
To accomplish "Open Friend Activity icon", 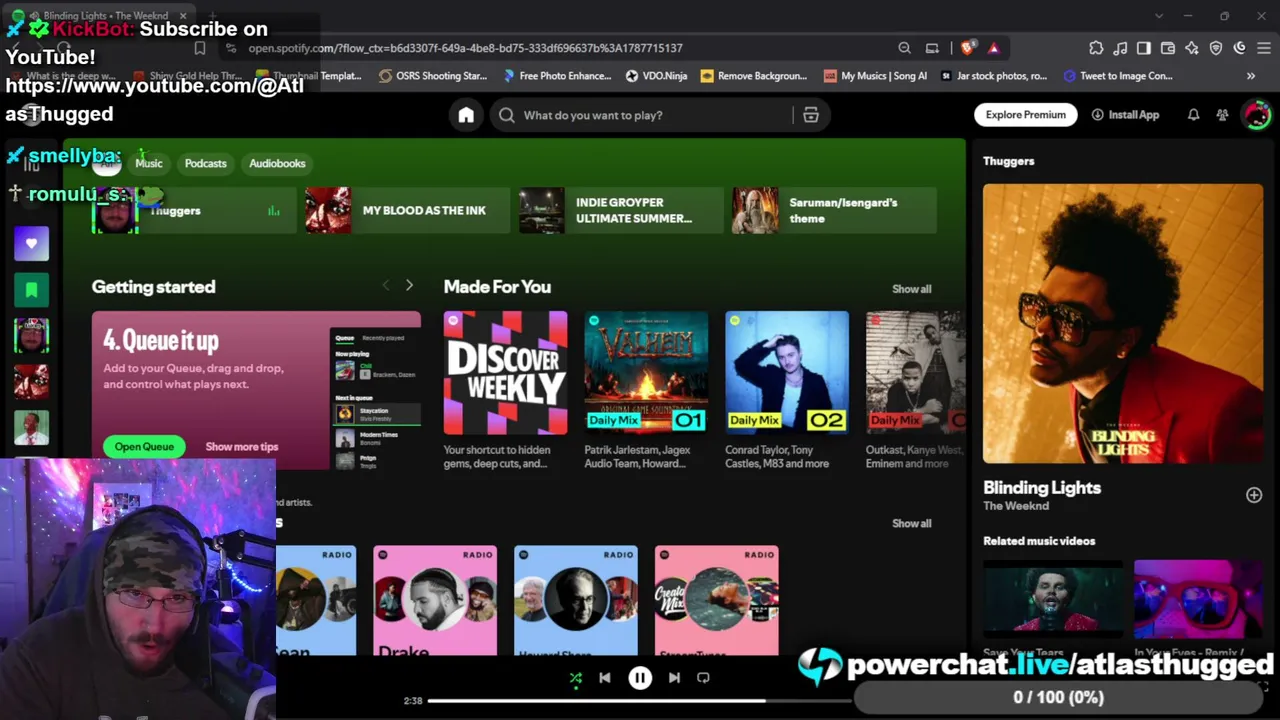I will tap(1222, 115).
